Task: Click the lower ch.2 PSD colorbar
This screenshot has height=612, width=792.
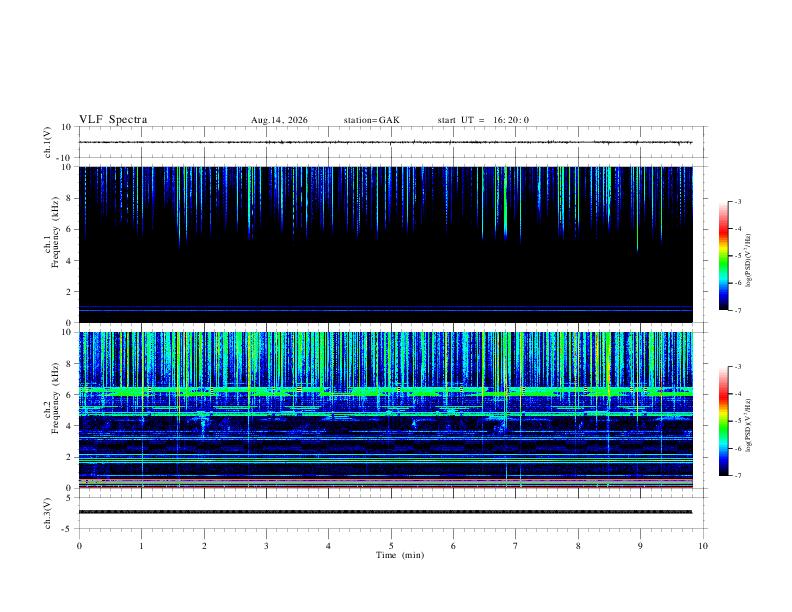Action: tap(723, 421)
